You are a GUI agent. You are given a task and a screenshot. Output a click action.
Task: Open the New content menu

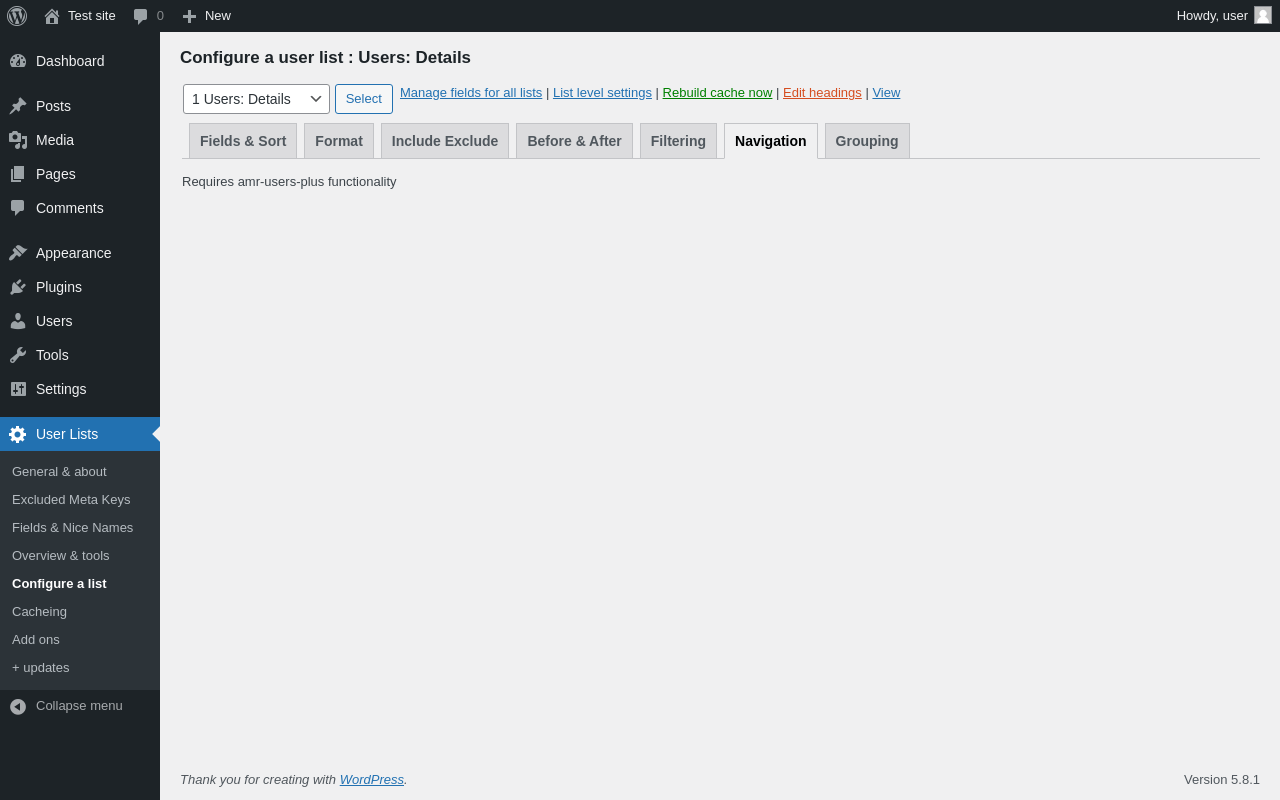[x=207, y=16]
